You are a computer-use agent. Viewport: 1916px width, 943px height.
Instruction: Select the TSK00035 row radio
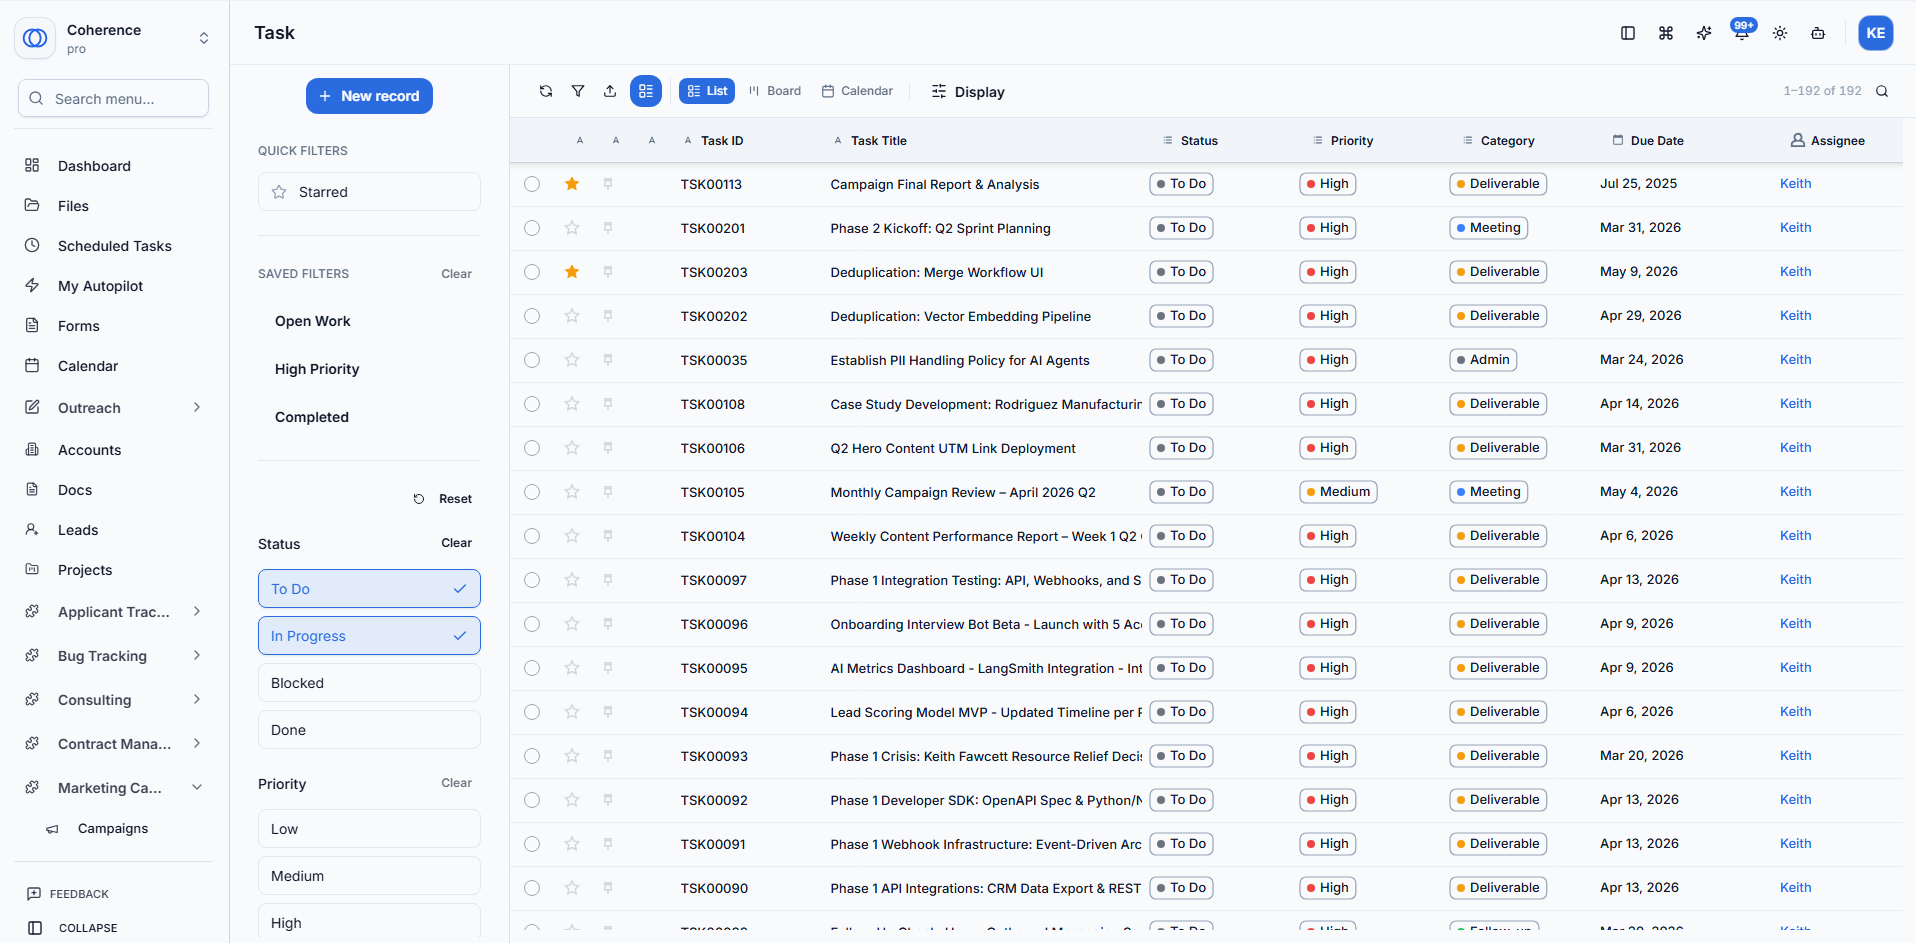point(532,360)
